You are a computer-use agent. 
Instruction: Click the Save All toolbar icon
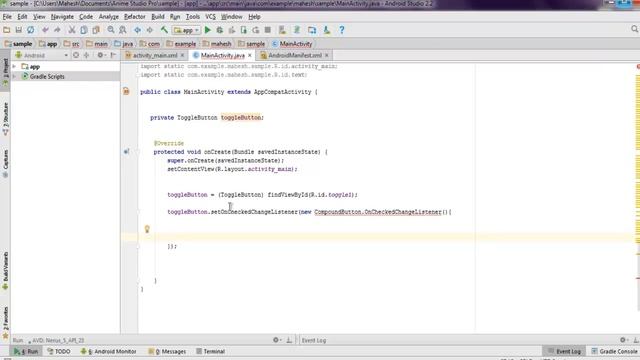coord(18,30)
